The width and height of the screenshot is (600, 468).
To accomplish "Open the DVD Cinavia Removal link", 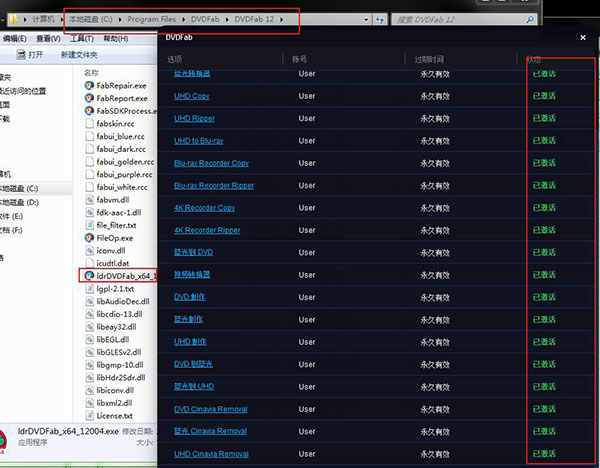I will click(210, 409).
